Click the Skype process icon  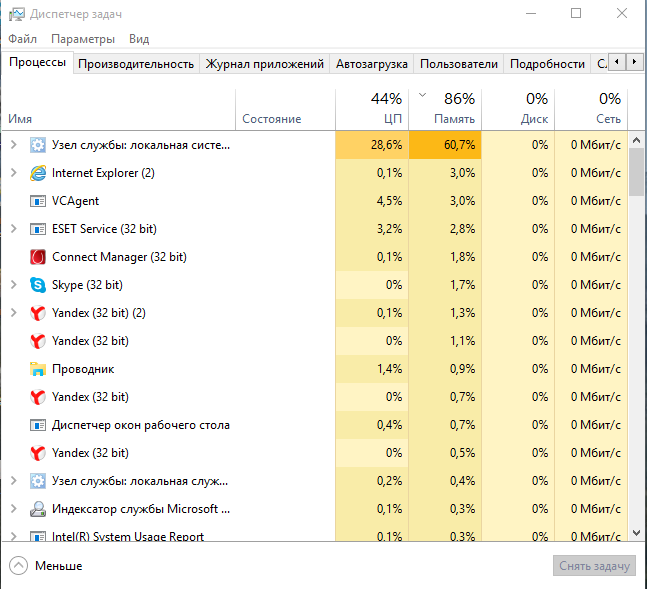pyautogui.click(x=38, y=285)
